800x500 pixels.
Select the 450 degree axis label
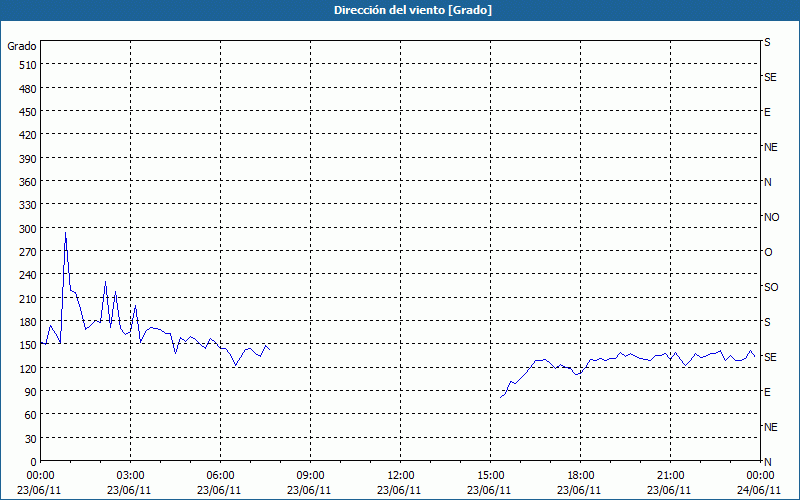click(x=29, y=112)
